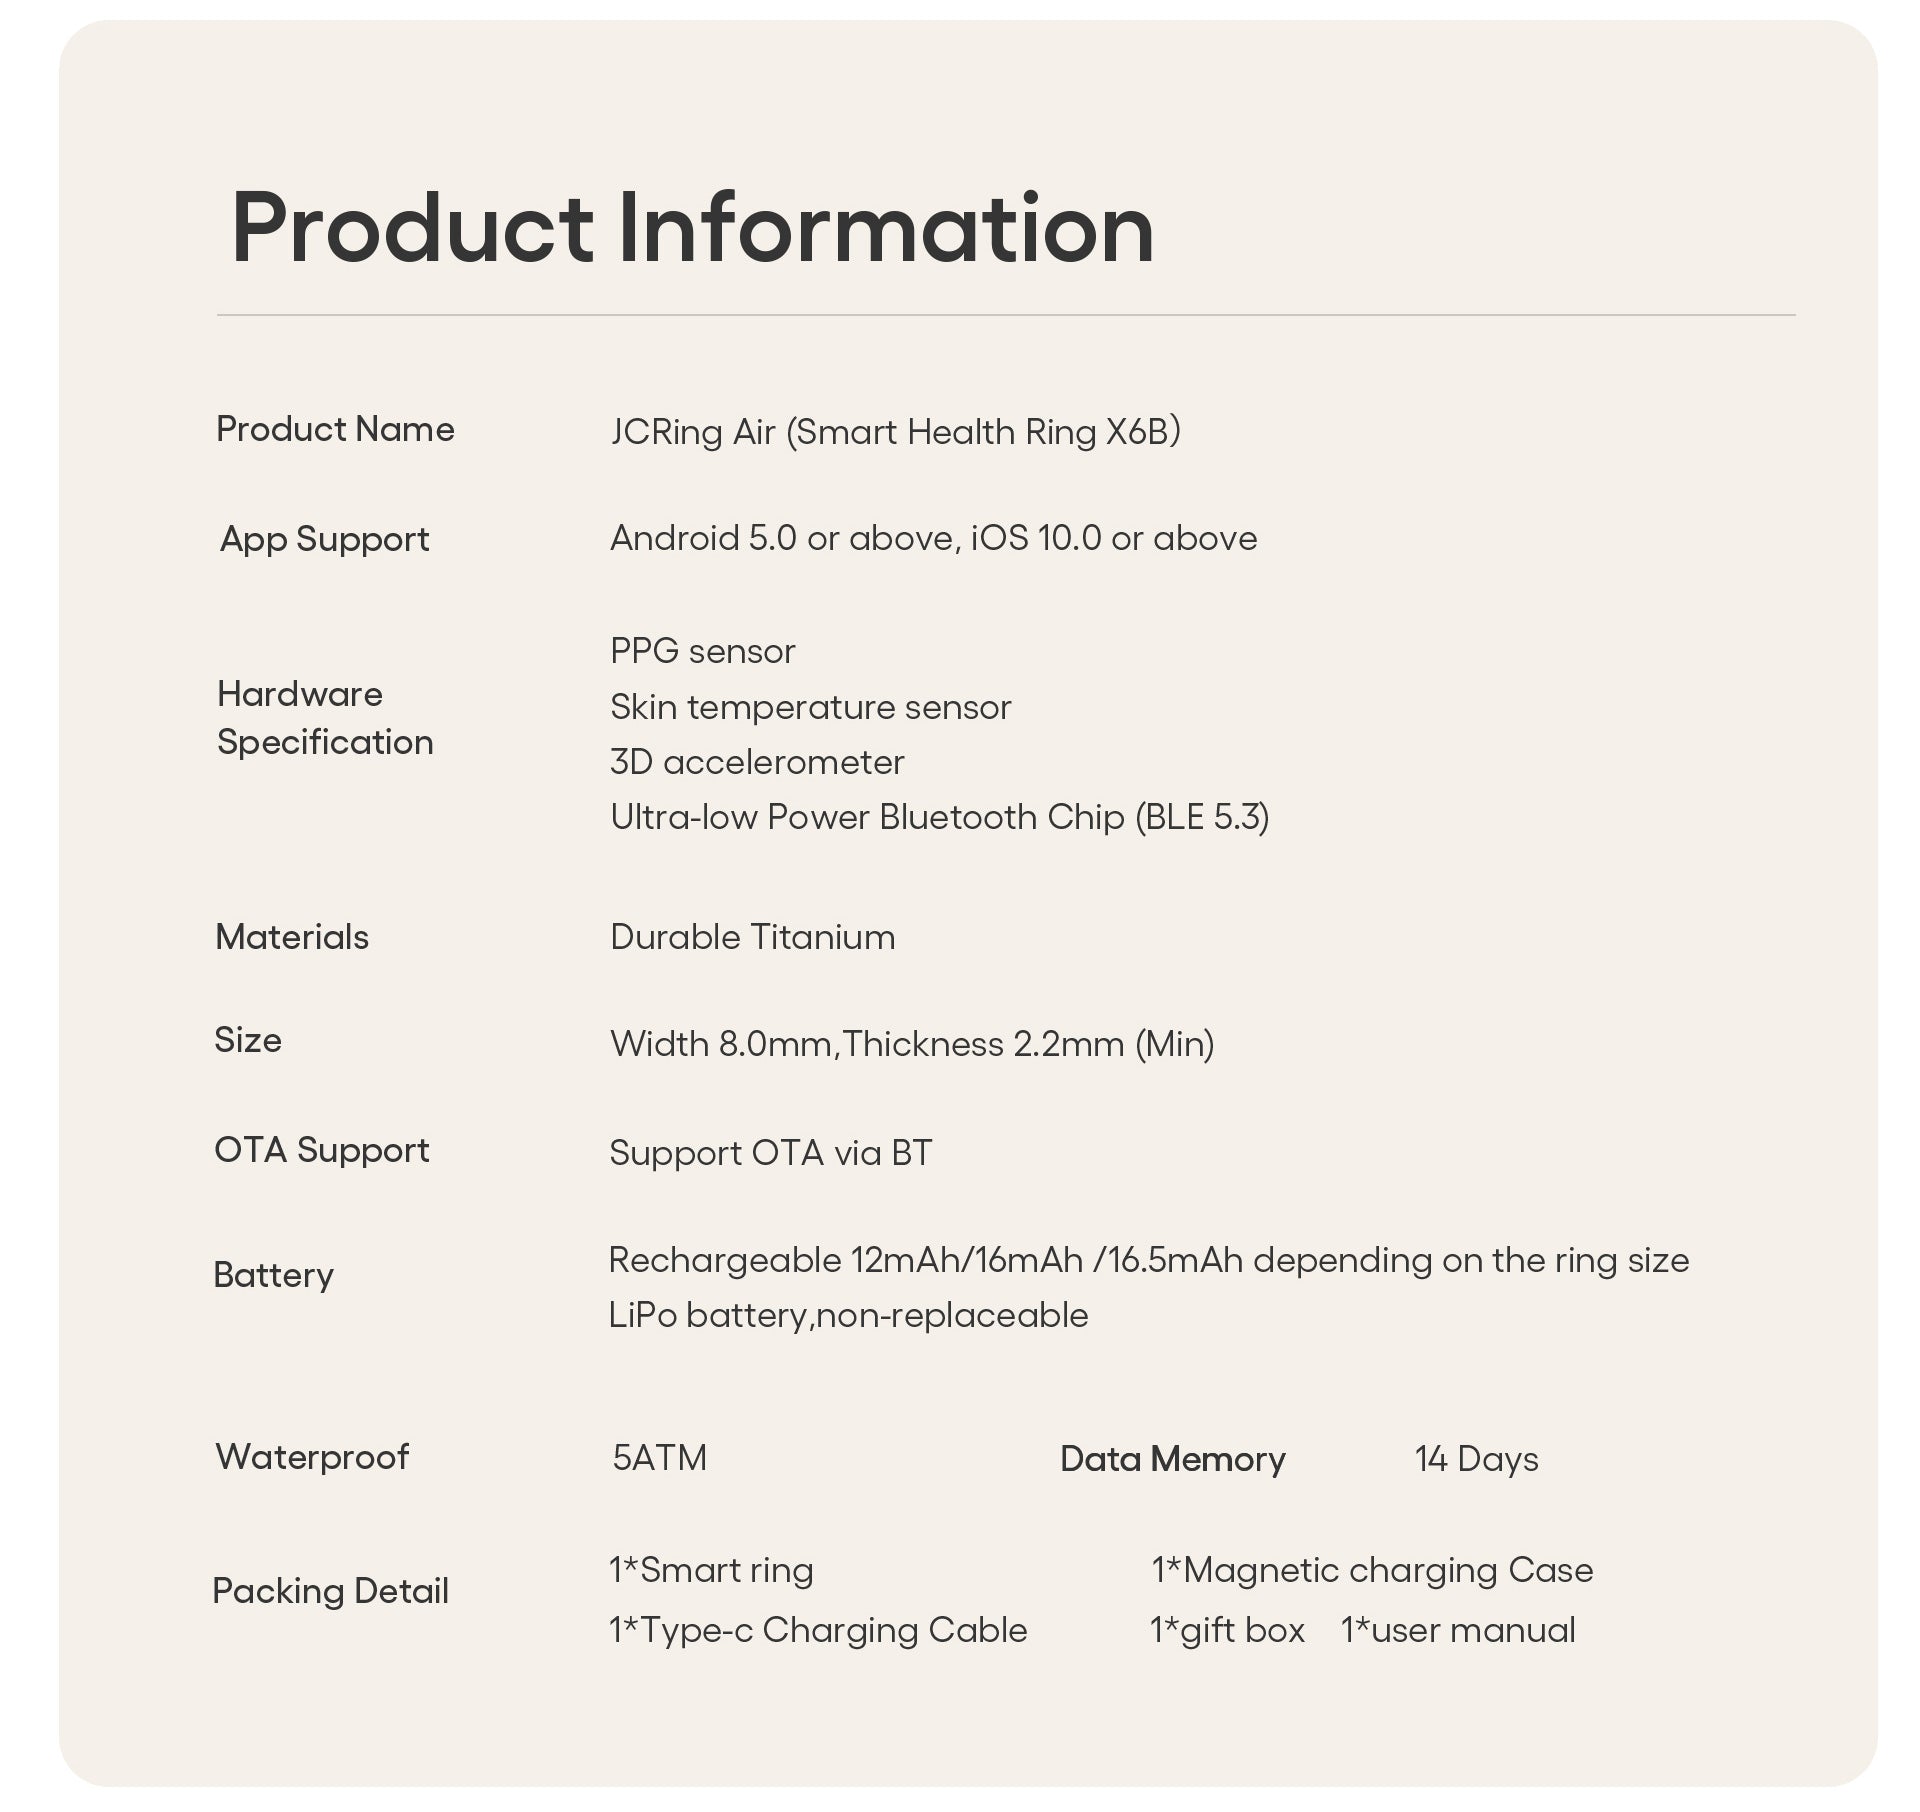This screenshot has width=1920, height=1812.
Task: Click JCRing Air product name text
Action: click(x=895, y=432)
